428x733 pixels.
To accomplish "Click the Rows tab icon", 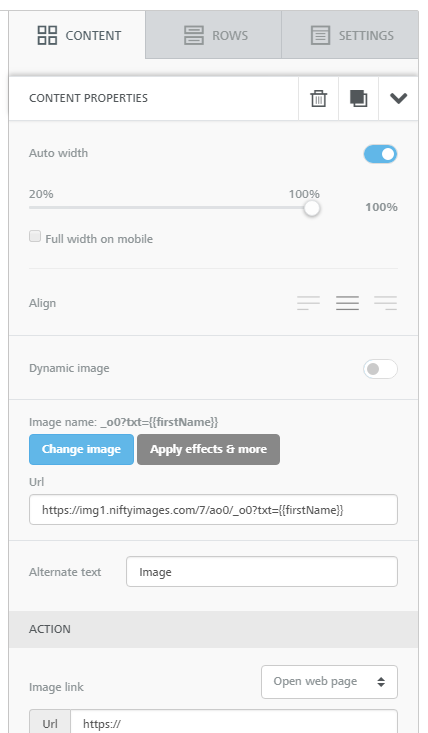I will point(194,36).
